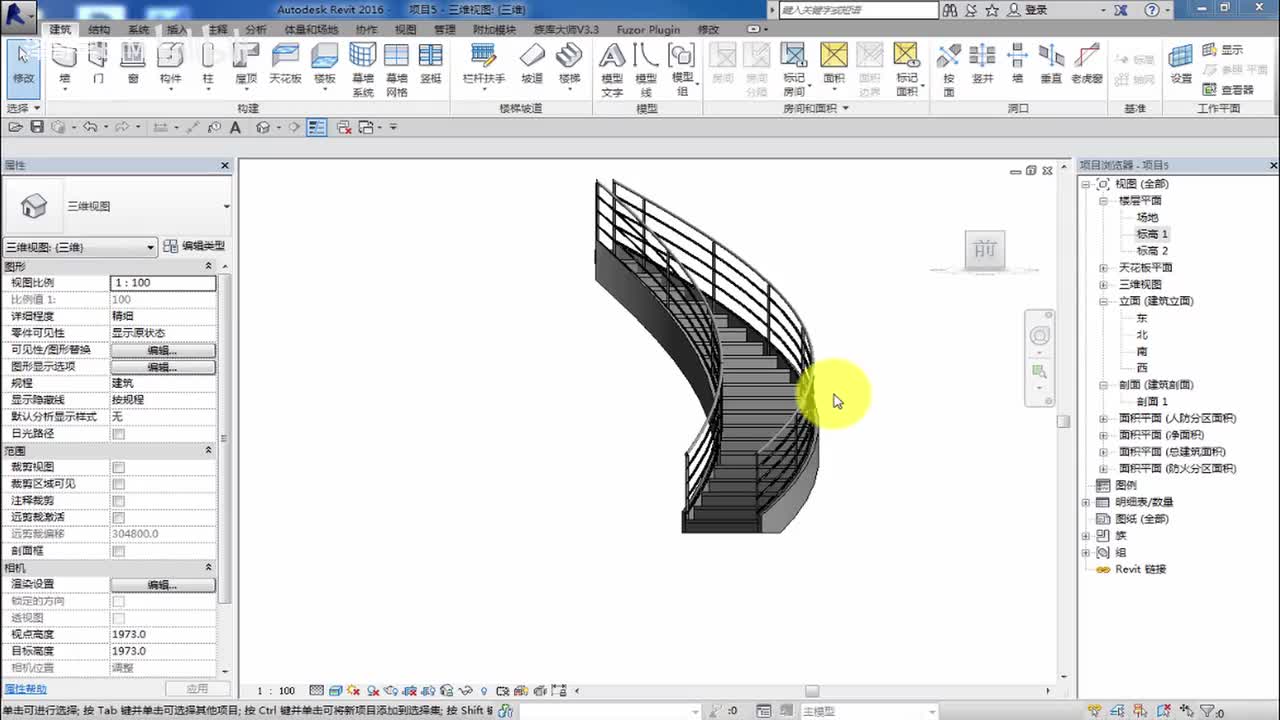
Task: Select the 面积 (Area) tool
Action: pos(834,64)
